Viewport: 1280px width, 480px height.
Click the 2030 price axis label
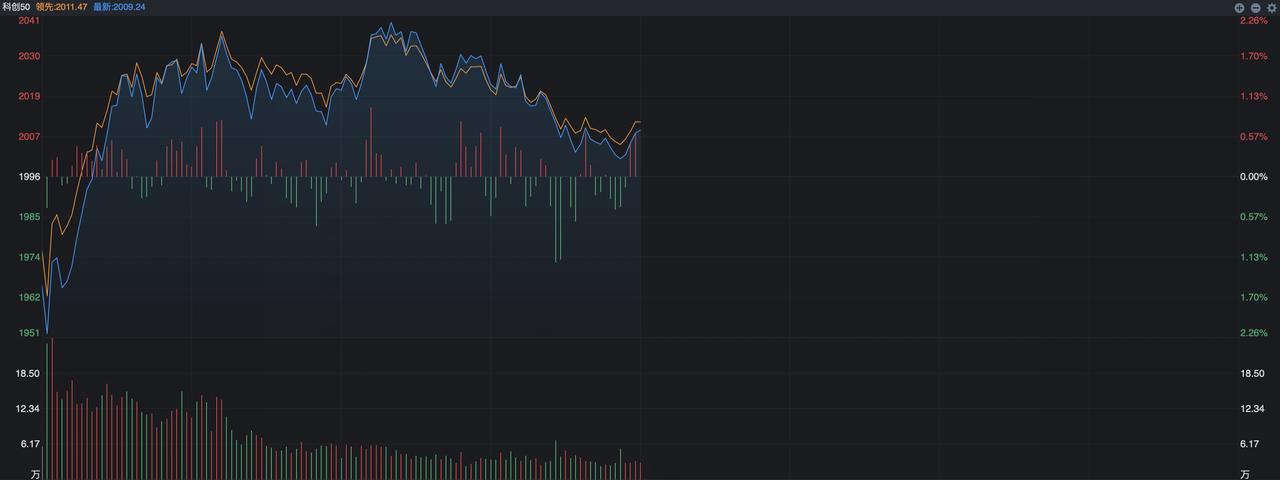[x=30, y=56]
